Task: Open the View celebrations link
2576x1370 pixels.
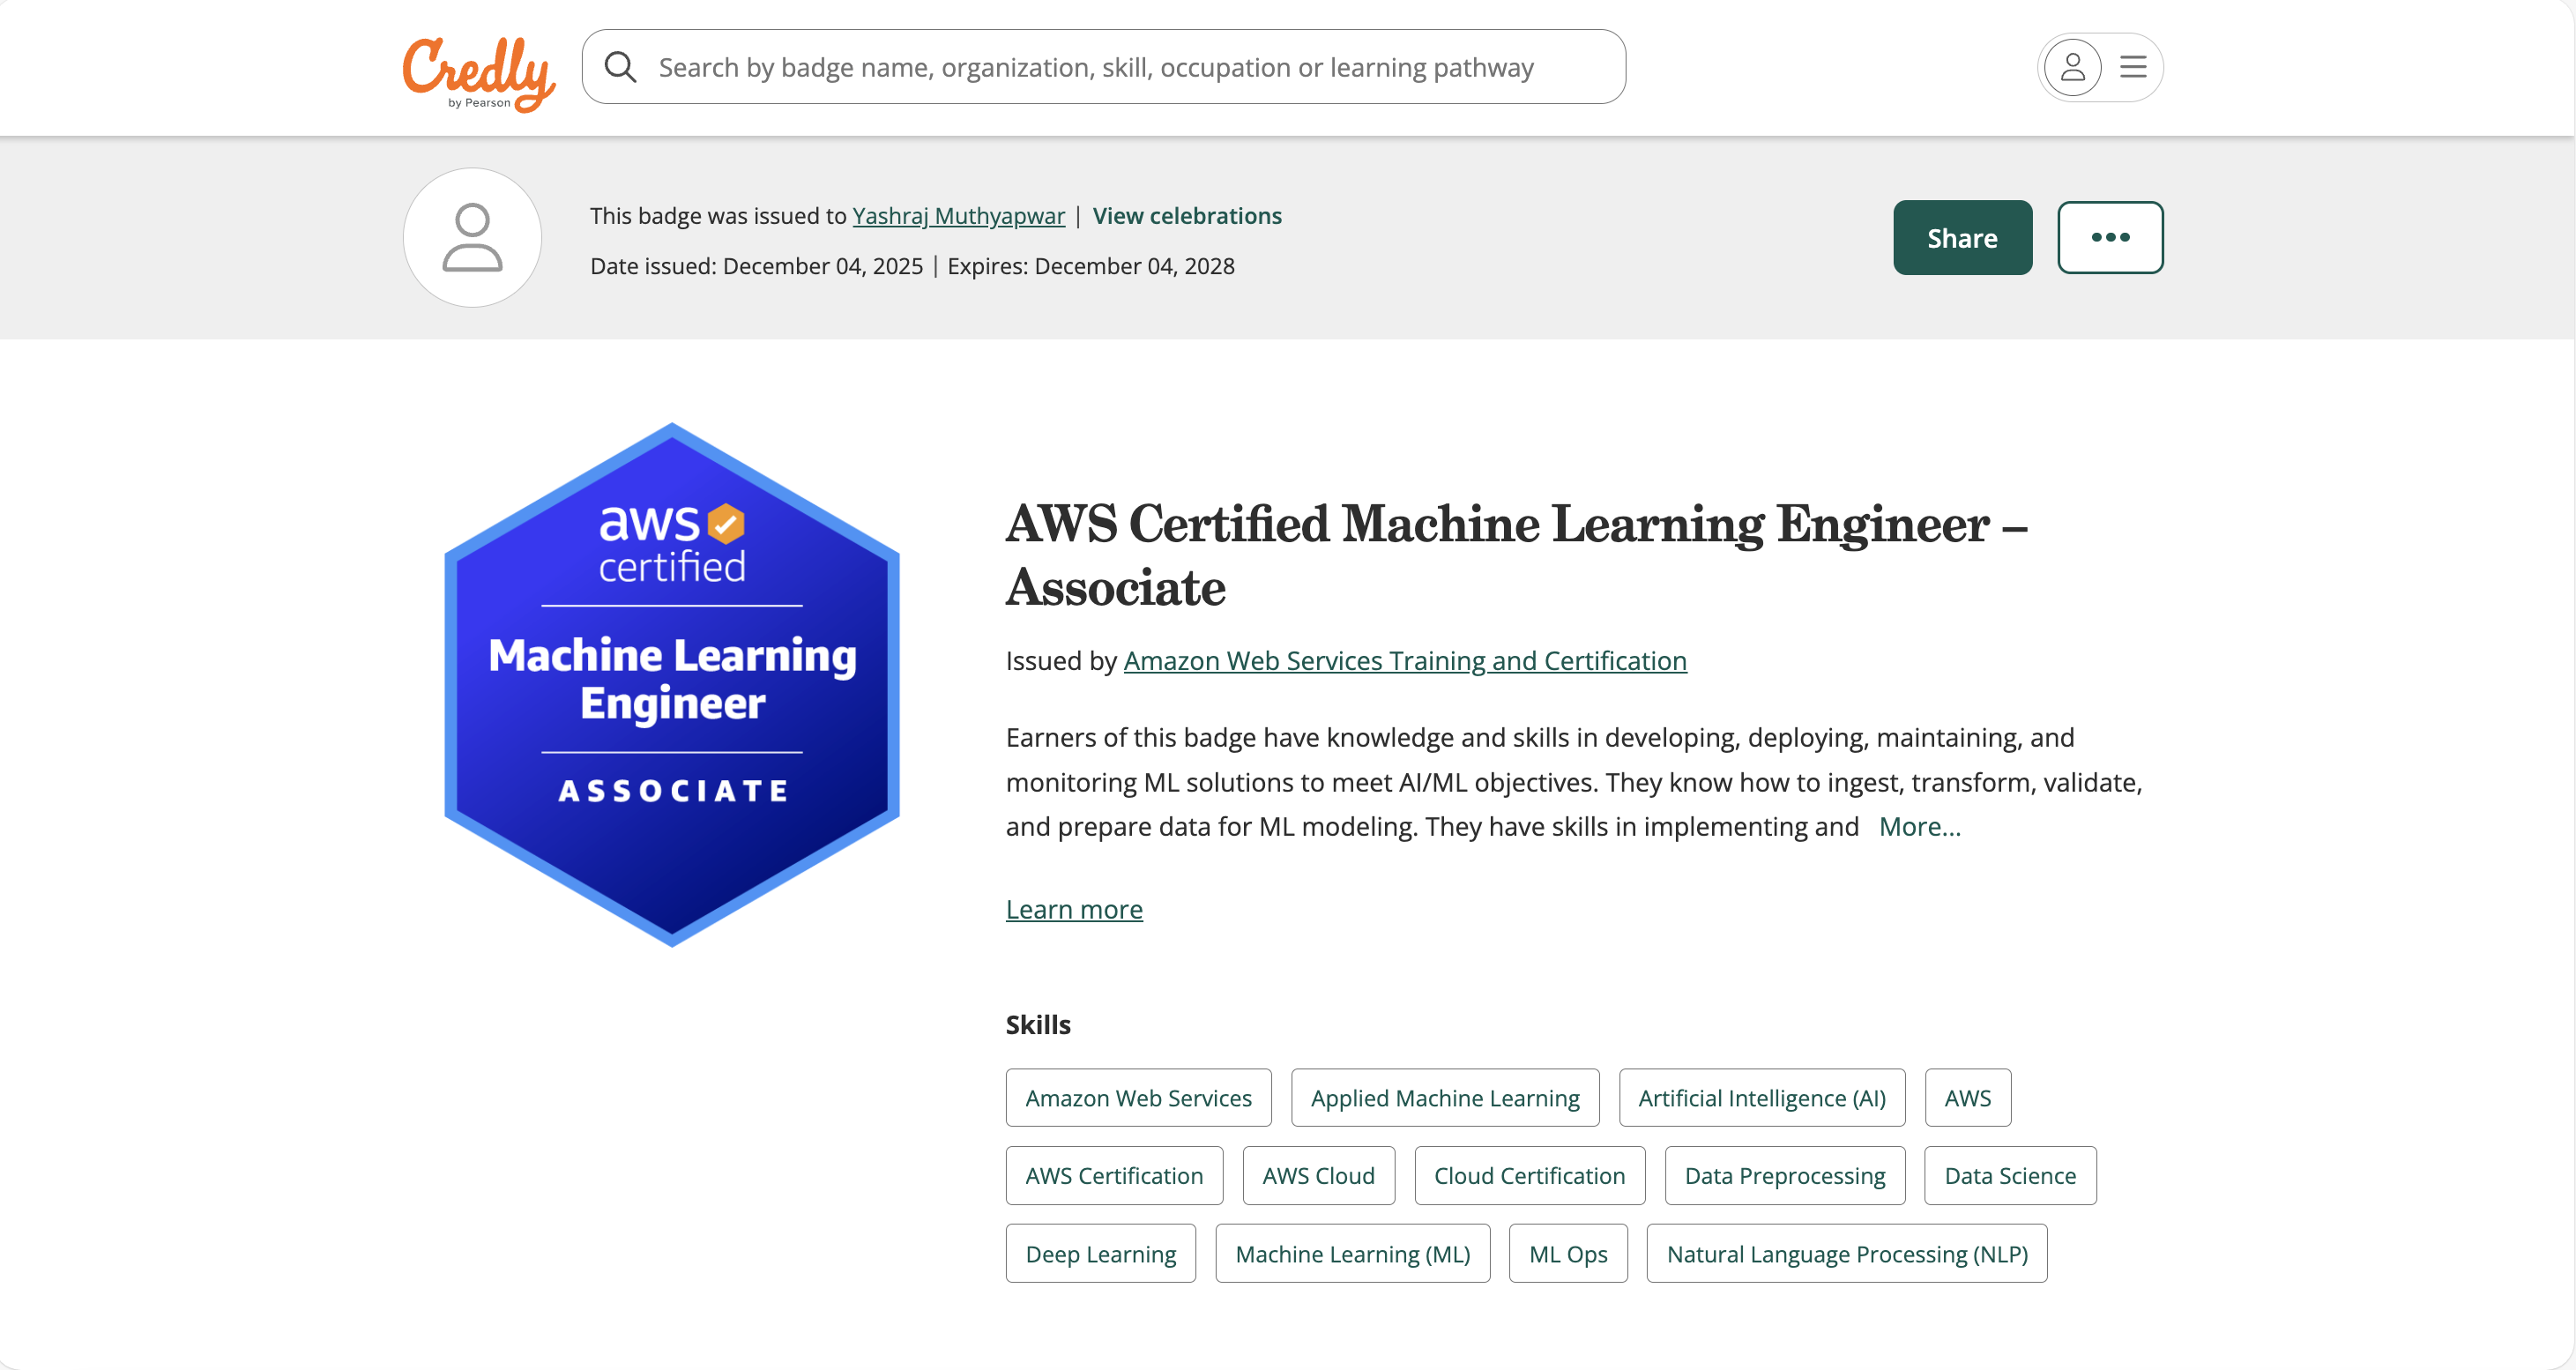Action: [x=1186, y=215]
